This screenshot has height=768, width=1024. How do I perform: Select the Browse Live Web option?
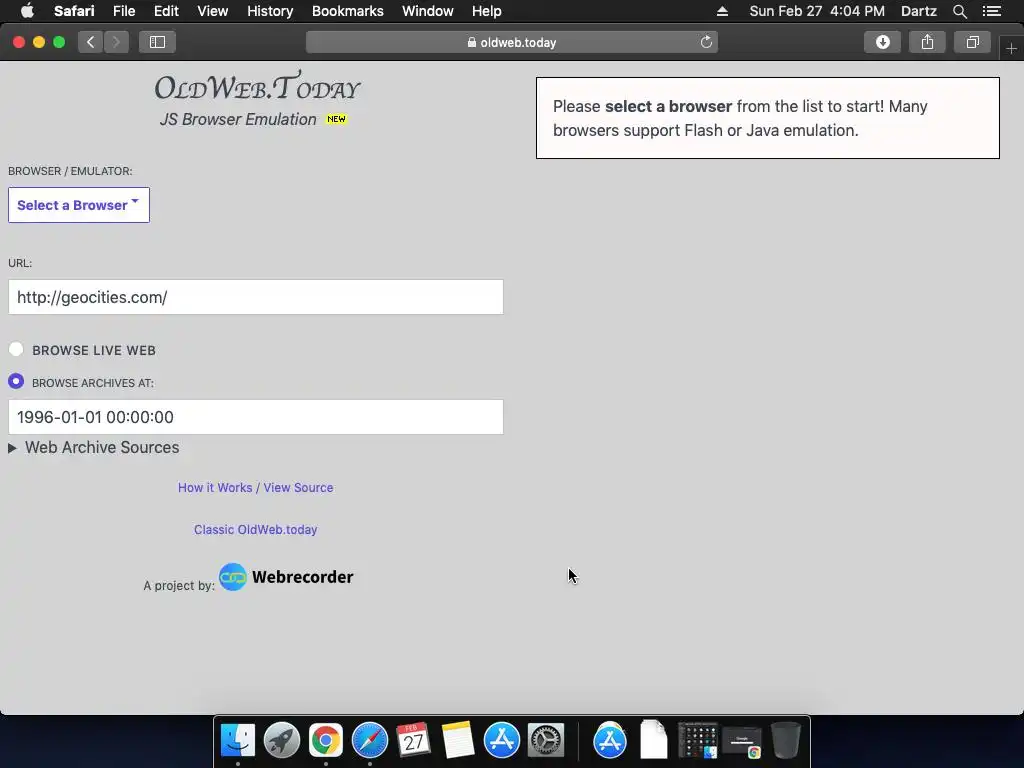16,349
